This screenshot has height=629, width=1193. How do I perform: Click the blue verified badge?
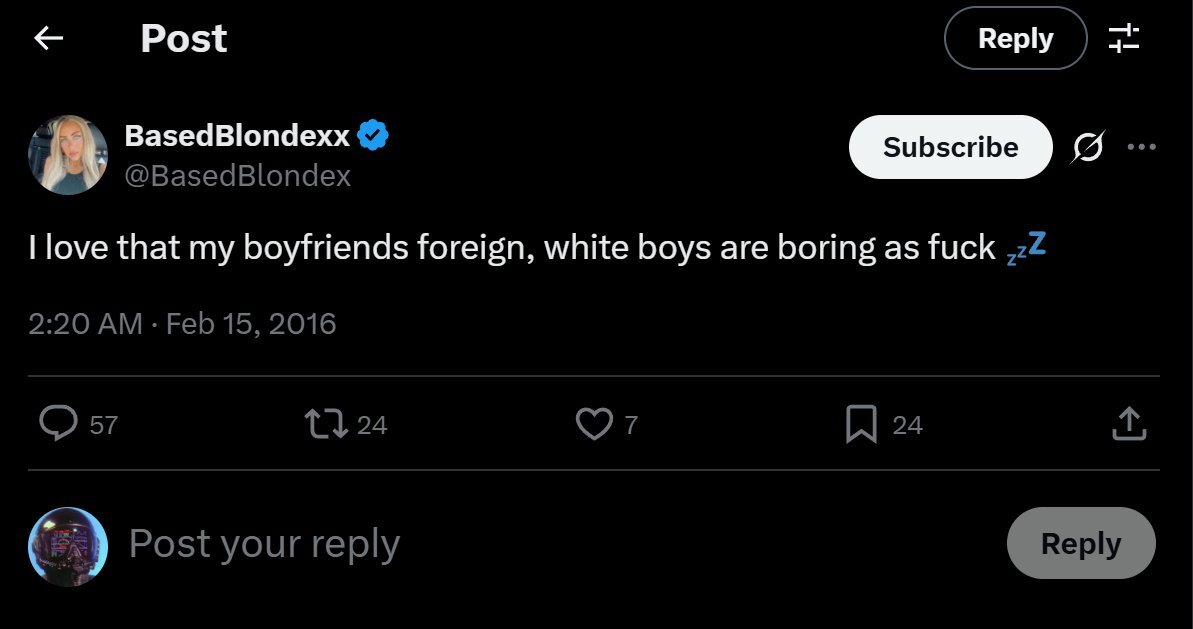[374, 135]
